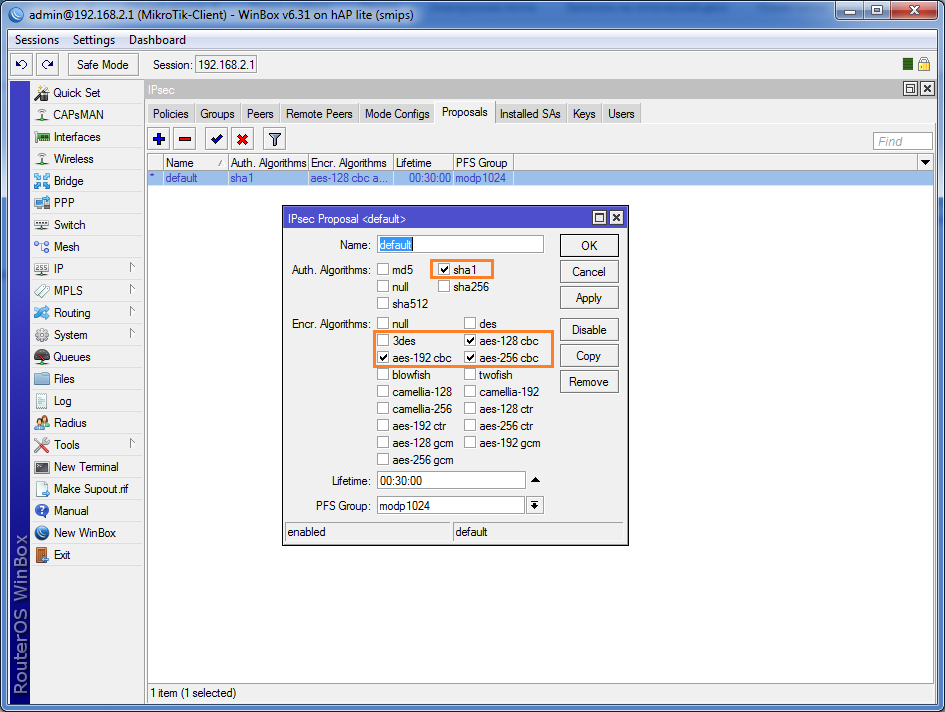The height and width of the screenshot is (712, 945).
Task: Expand the System submenu
Action: click(x=132, y=334)
